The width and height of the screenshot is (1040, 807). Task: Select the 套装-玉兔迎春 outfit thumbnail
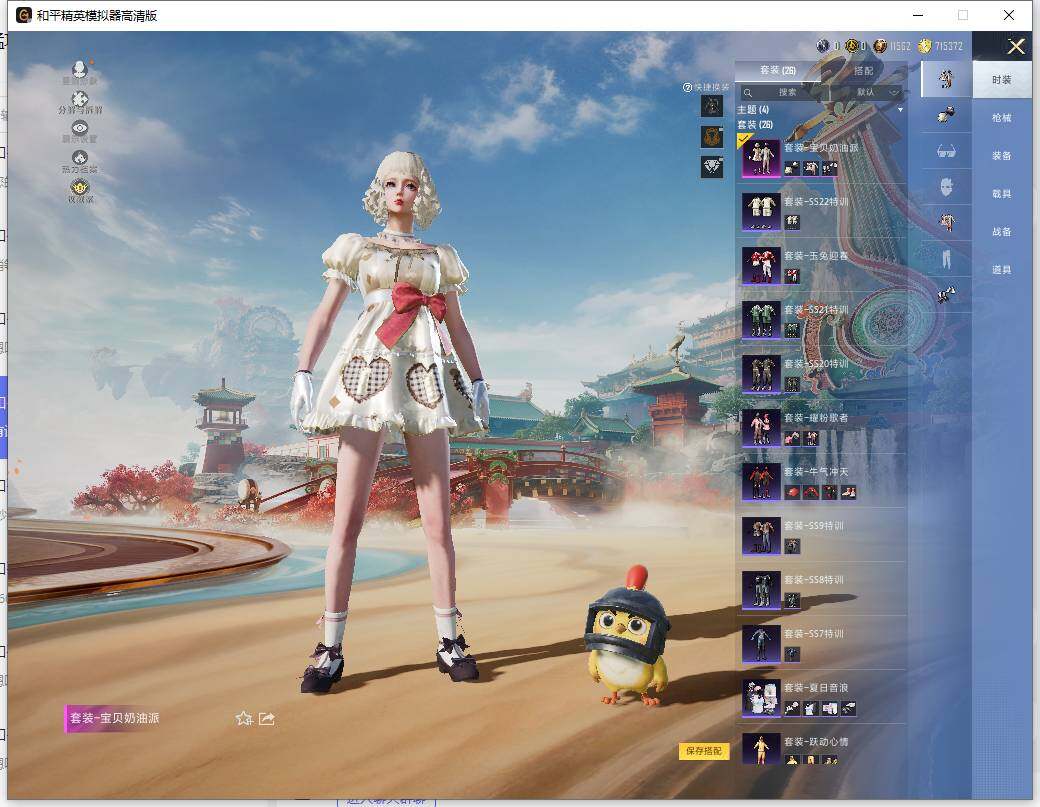click(761, 266)
